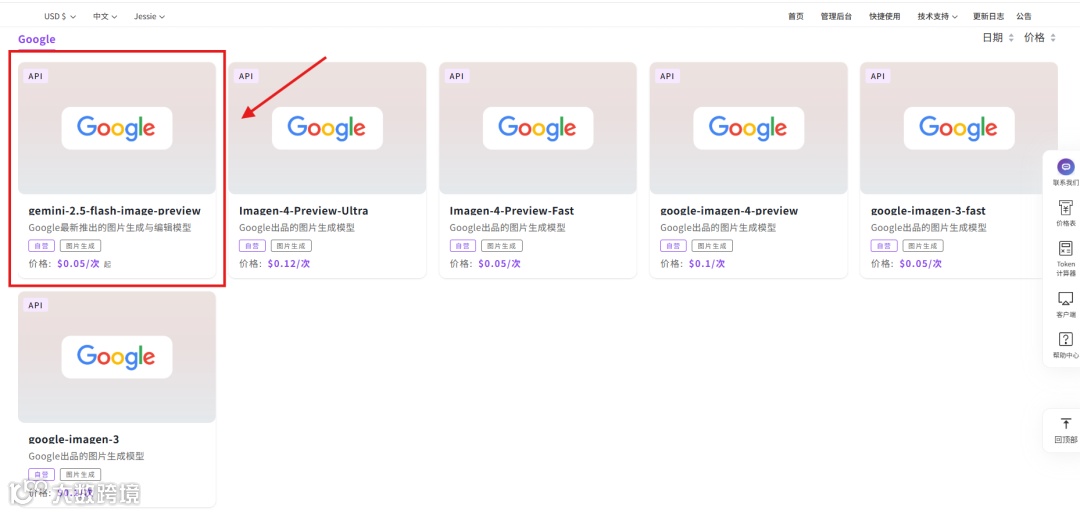Image resolution: width=1080 pixels, height=513 pixels.
Task: Open the 帮助中心 help icon
Action: (x=1065, y=339)
